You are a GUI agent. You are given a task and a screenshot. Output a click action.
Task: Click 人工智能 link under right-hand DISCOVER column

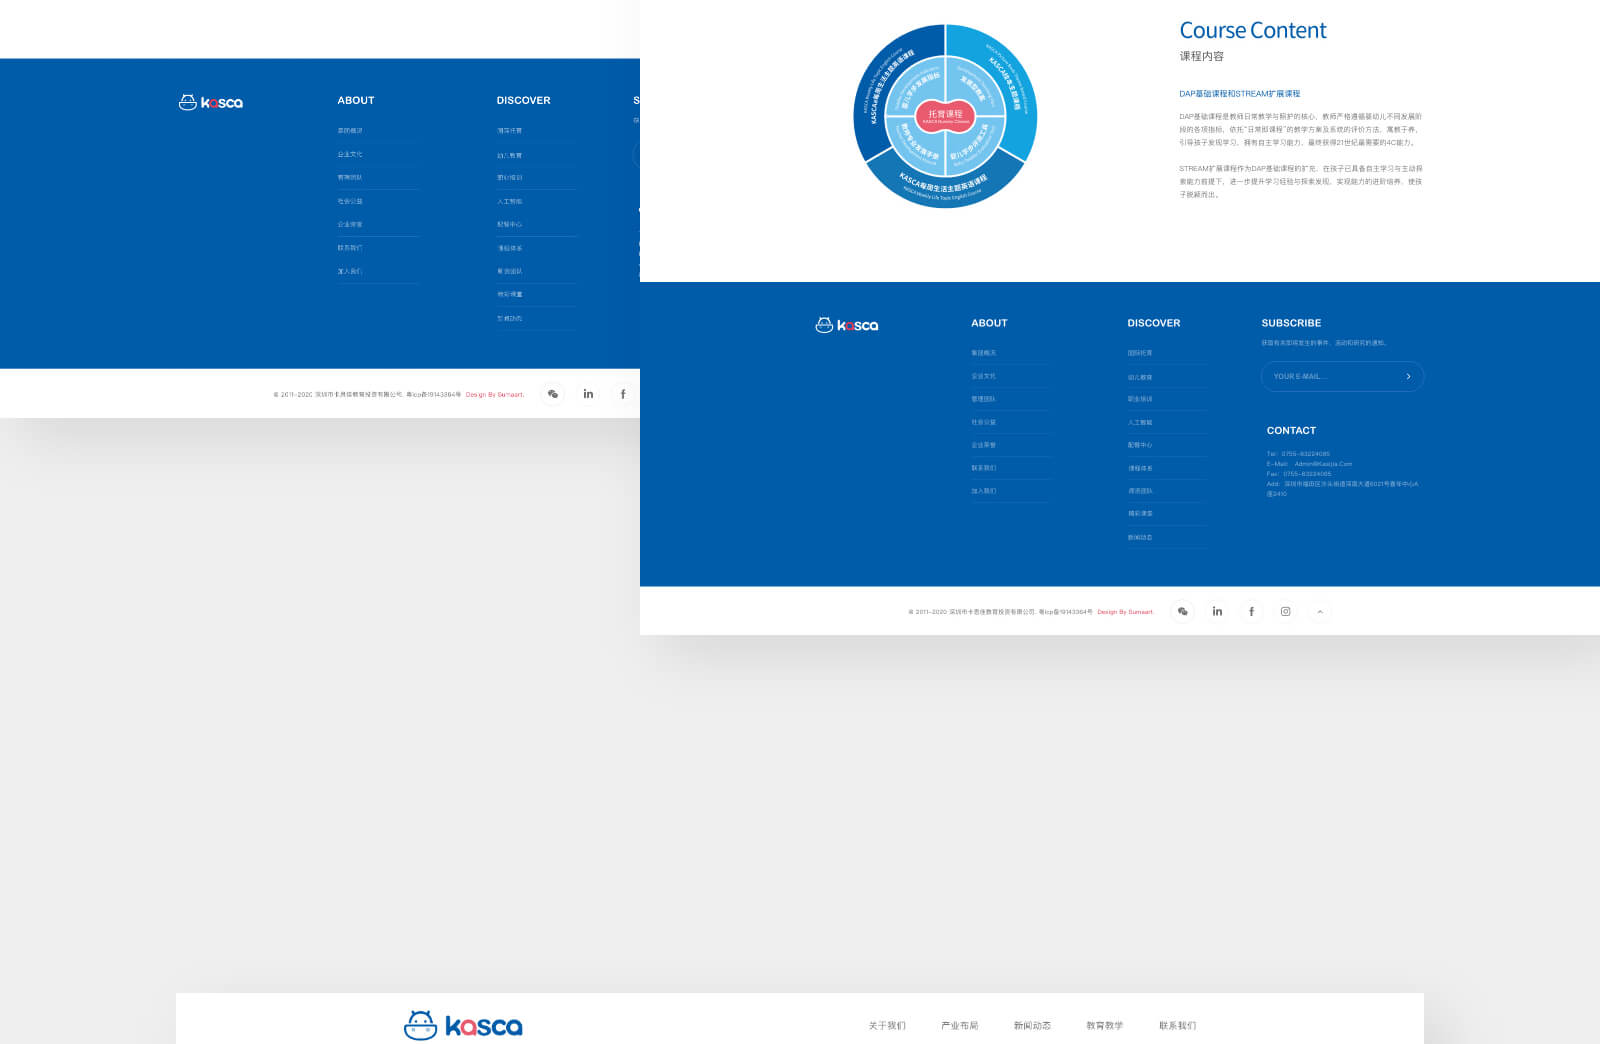[x=1140, y=423]
